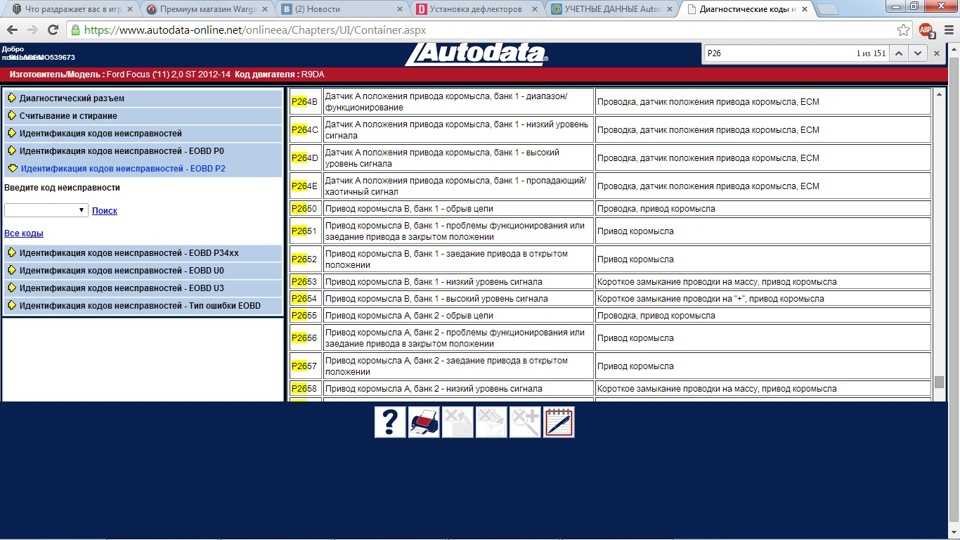Click the printer icon

click(424, 422)
